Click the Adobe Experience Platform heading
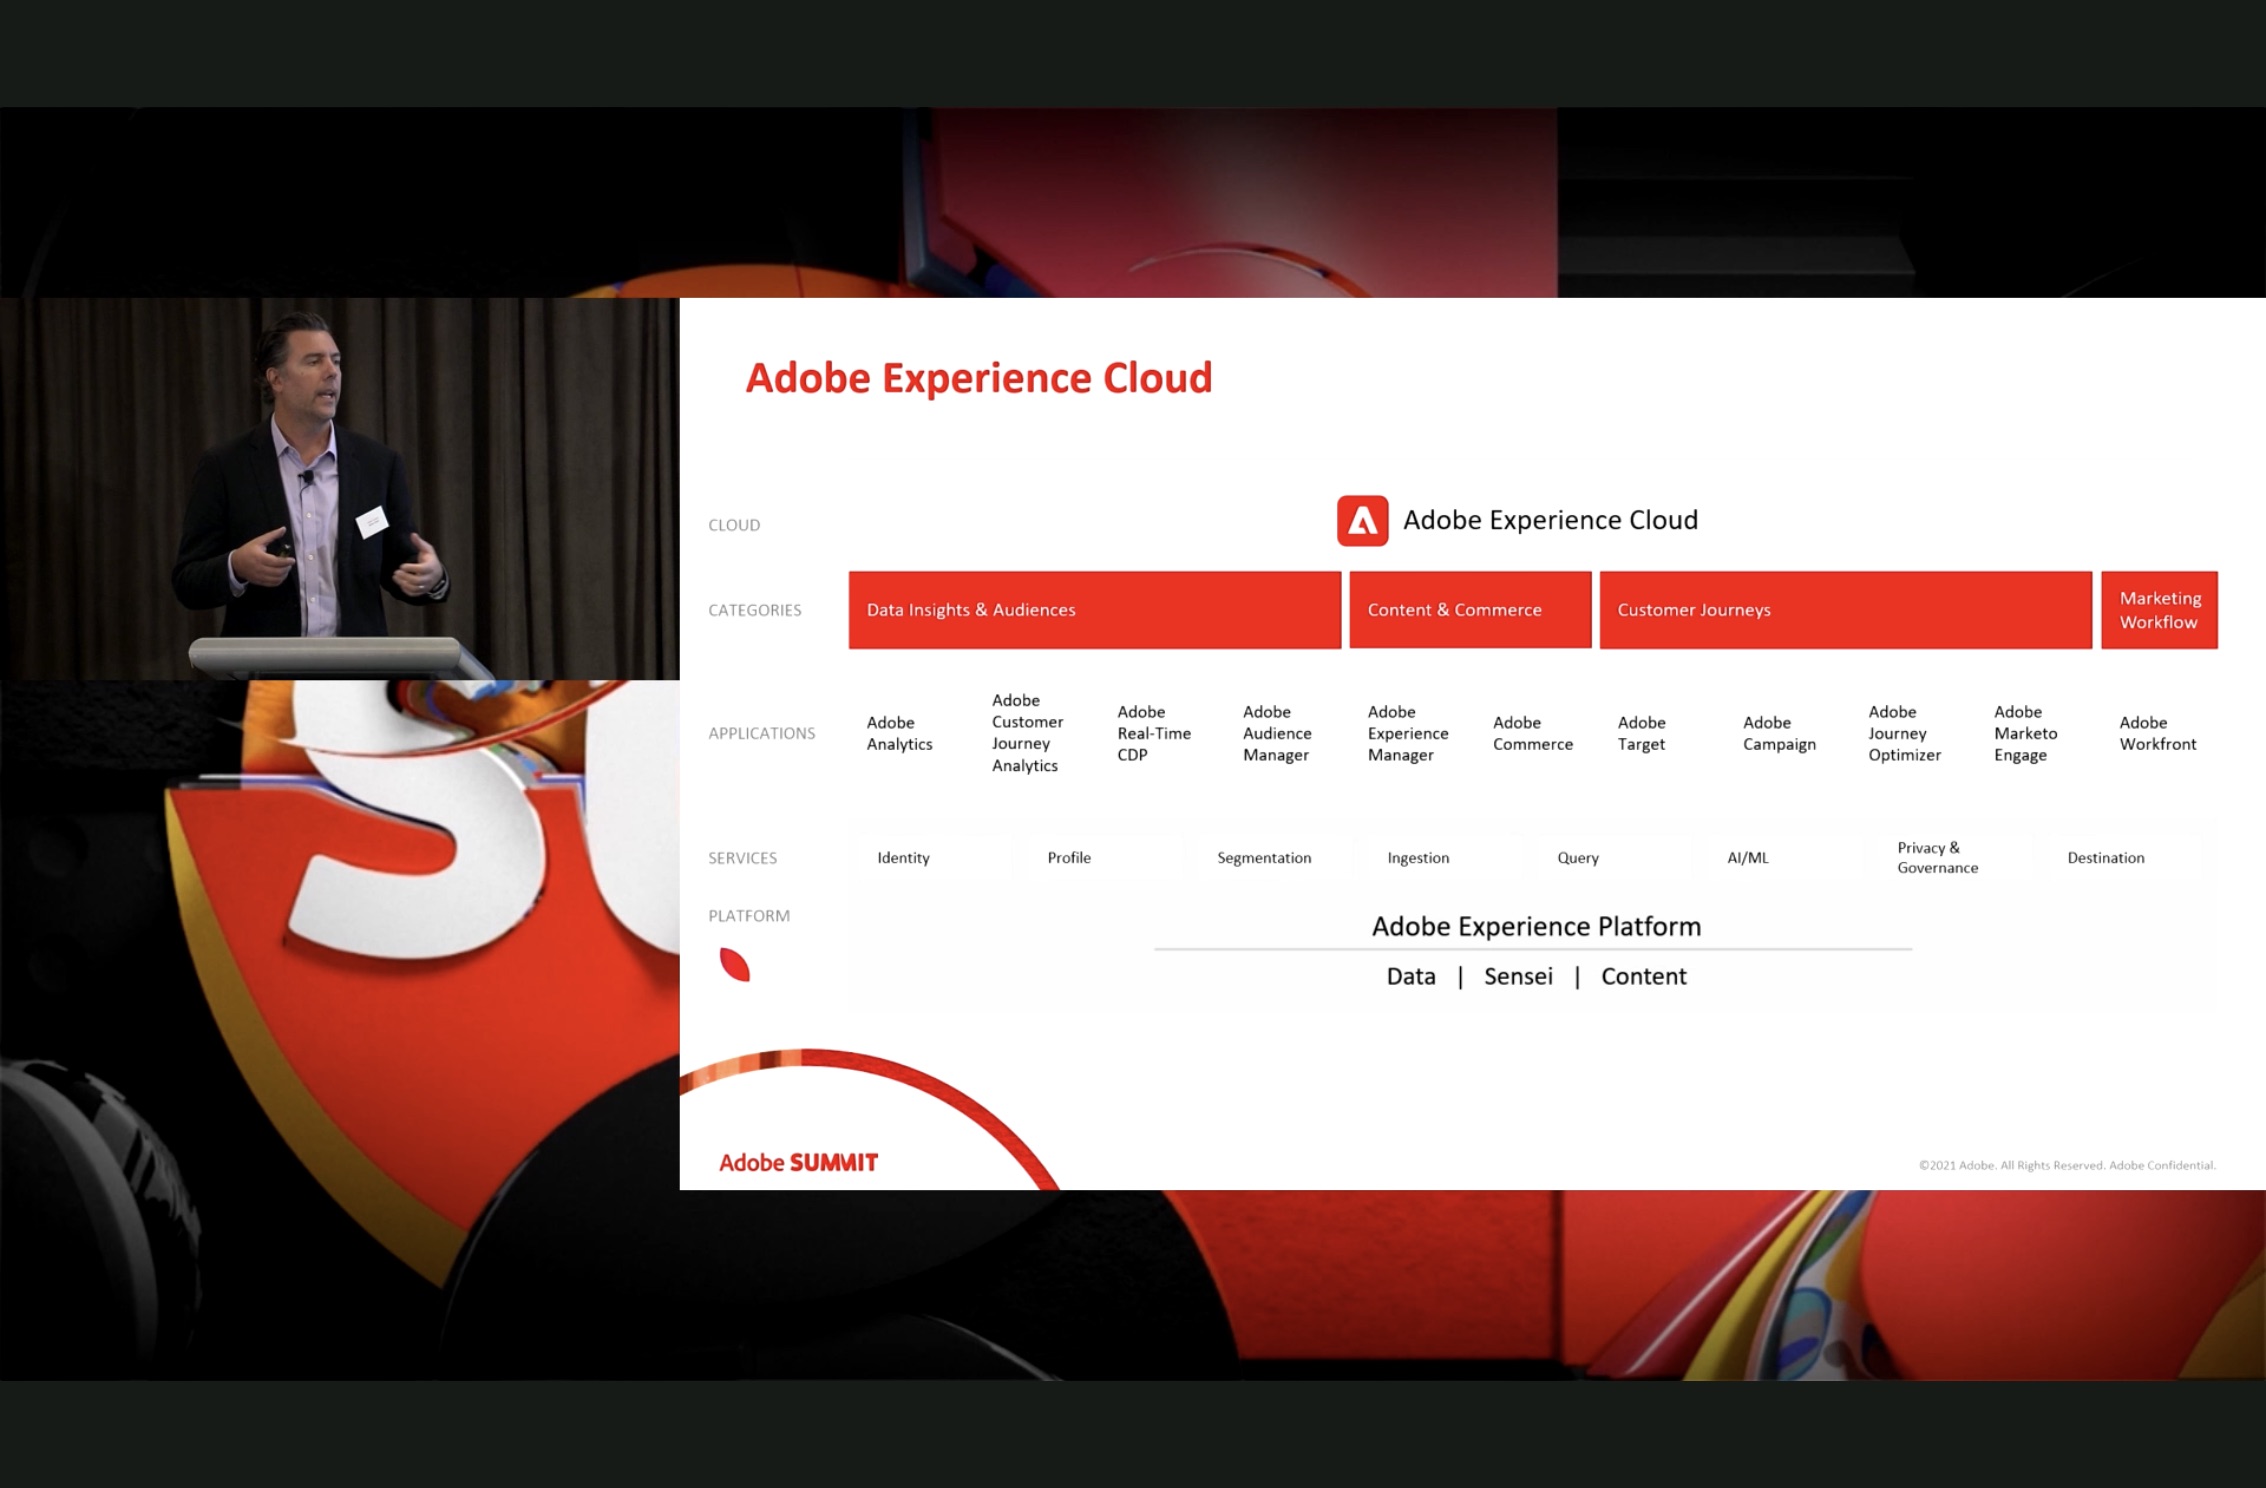The width and height of the screenshot is (2266, 1488). coord(1536,926)
